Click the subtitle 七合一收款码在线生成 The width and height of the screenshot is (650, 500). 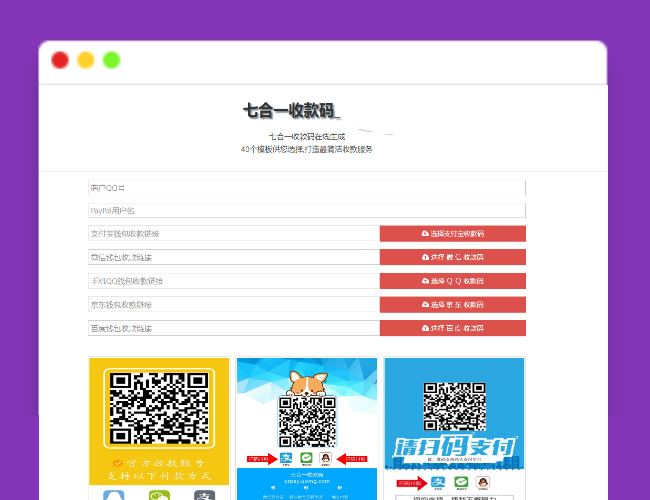[x=307, y=136]
